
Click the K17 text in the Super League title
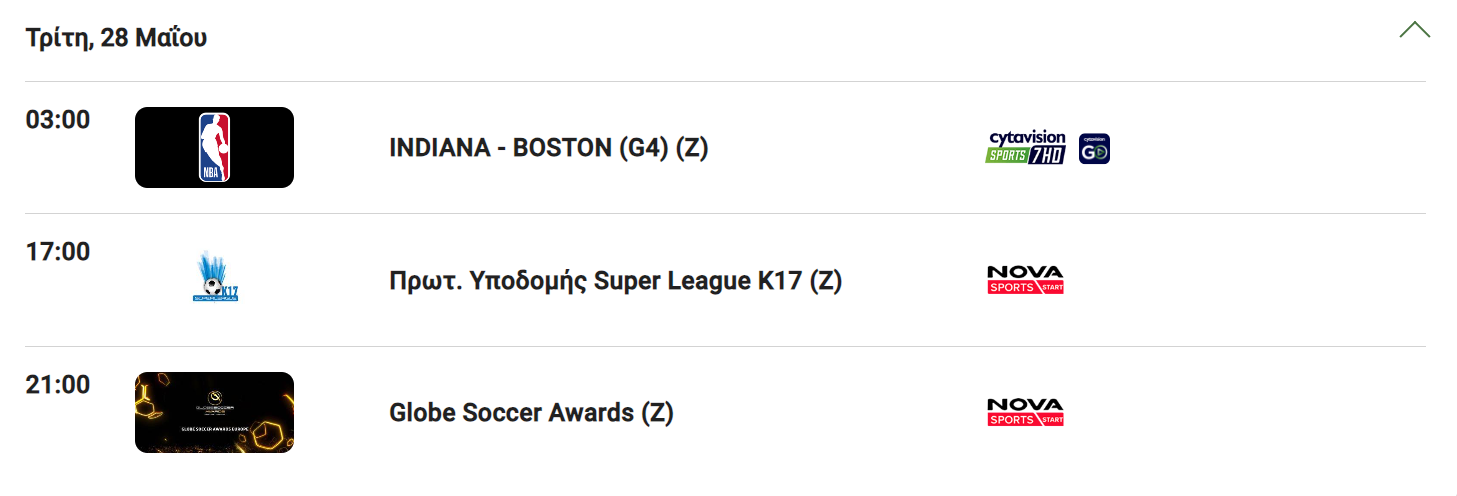780,281
